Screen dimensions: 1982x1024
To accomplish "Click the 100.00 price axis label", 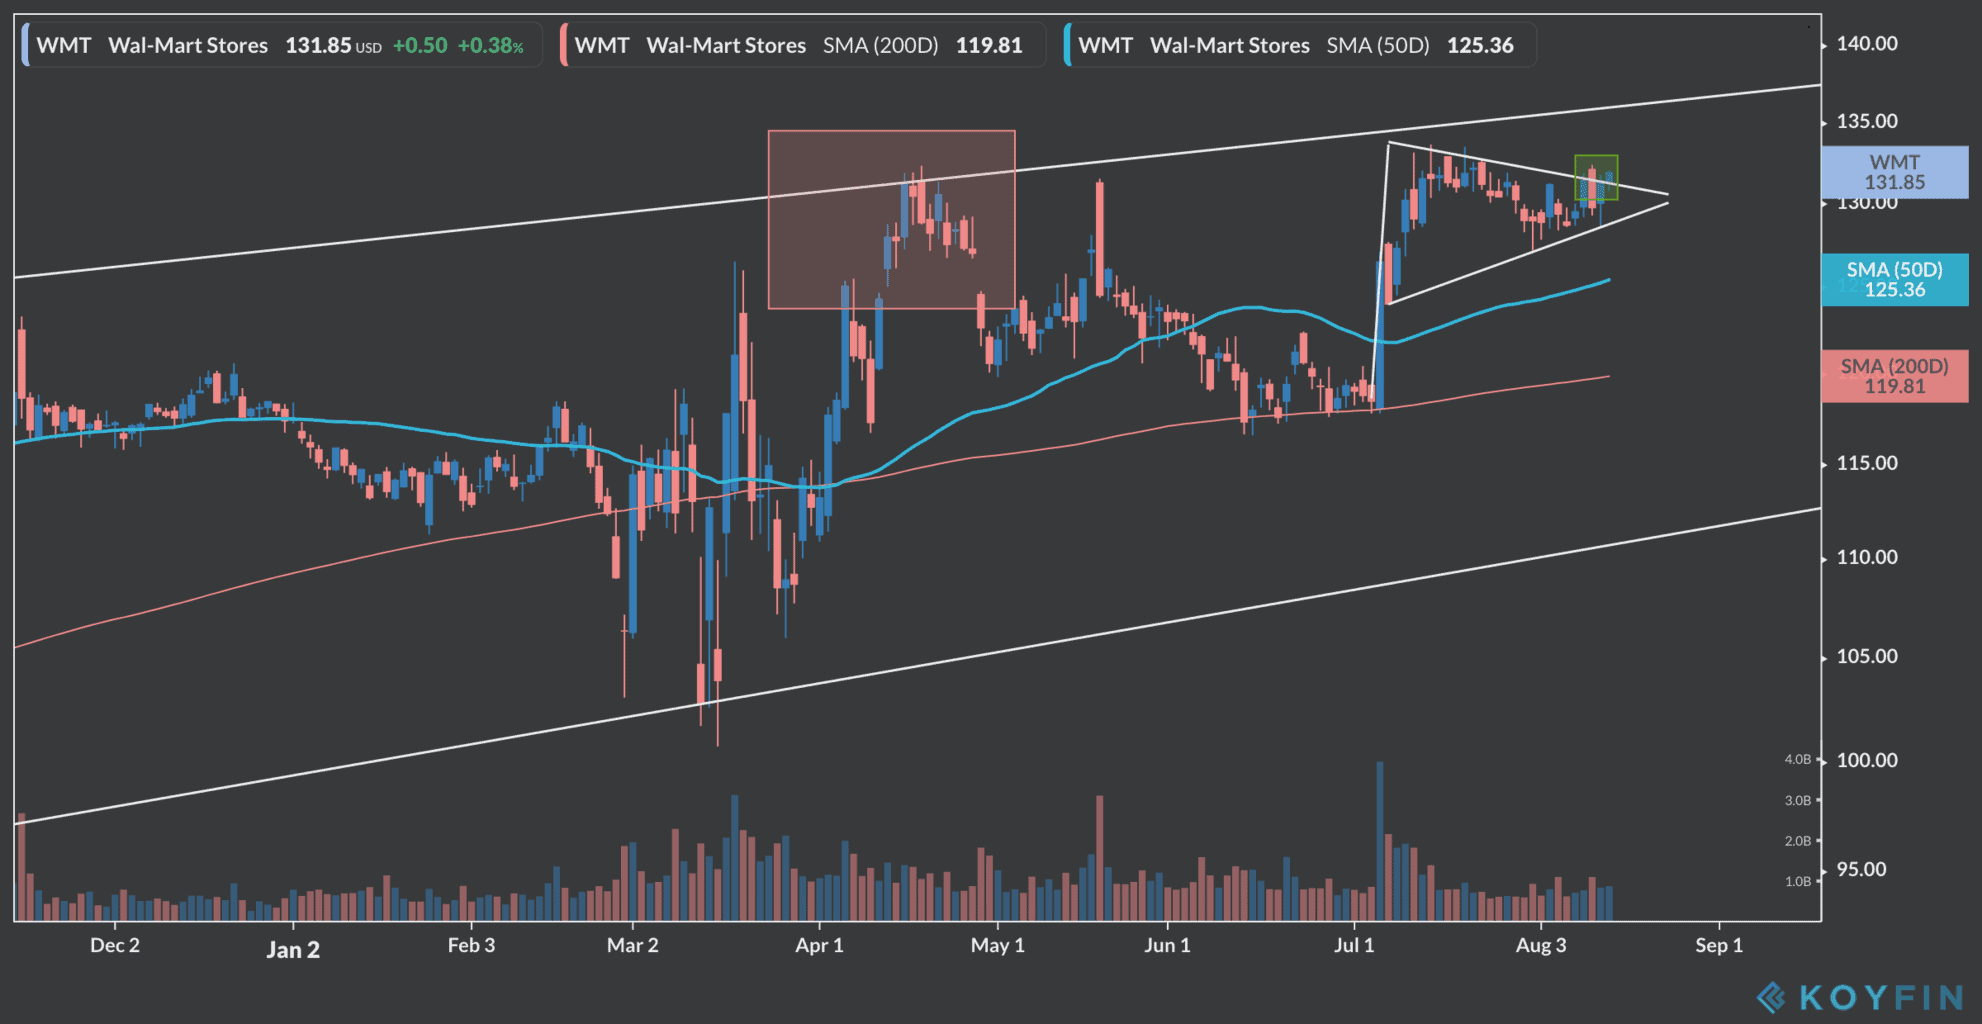I will coord(1866,760).
